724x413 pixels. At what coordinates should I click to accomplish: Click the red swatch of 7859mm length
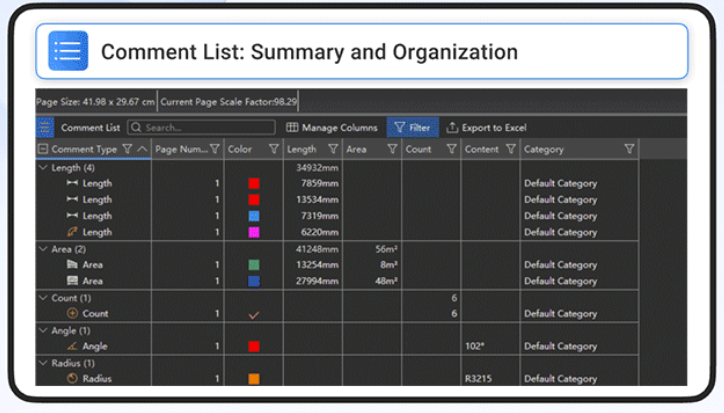coord(254,183)
